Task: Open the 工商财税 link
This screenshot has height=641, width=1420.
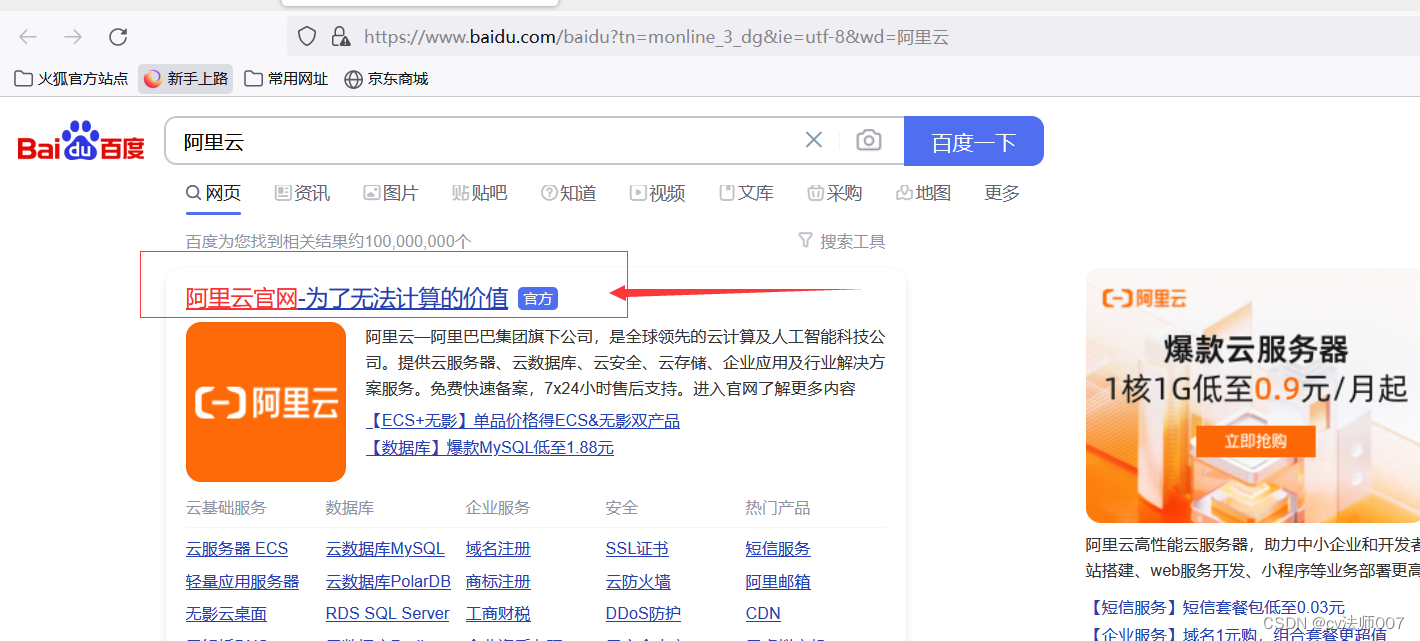Action: click(498, 613)
